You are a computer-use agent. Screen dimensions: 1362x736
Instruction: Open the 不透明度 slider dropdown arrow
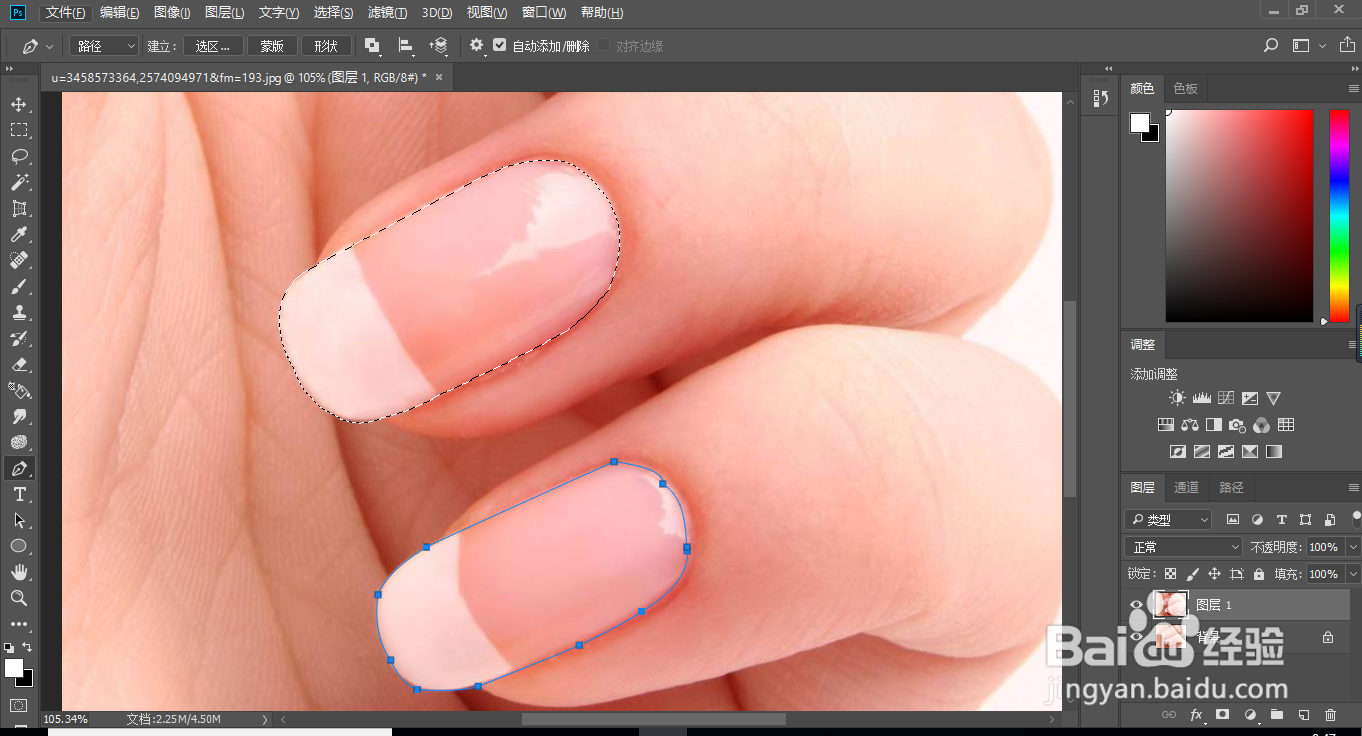point(1353,547)
